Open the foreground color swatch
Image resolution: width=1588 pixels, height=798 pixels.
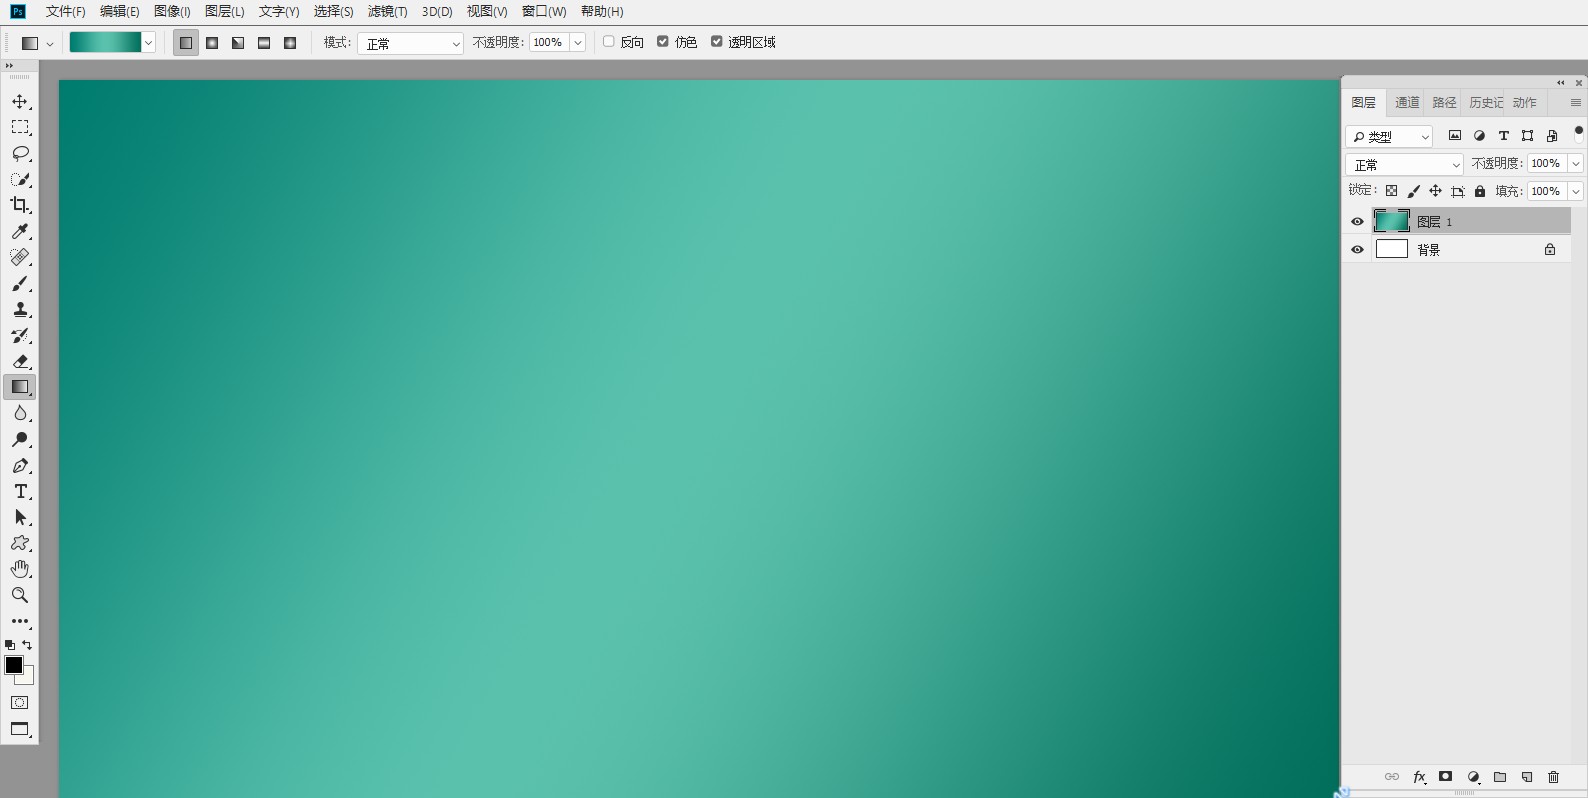[13, 665]
